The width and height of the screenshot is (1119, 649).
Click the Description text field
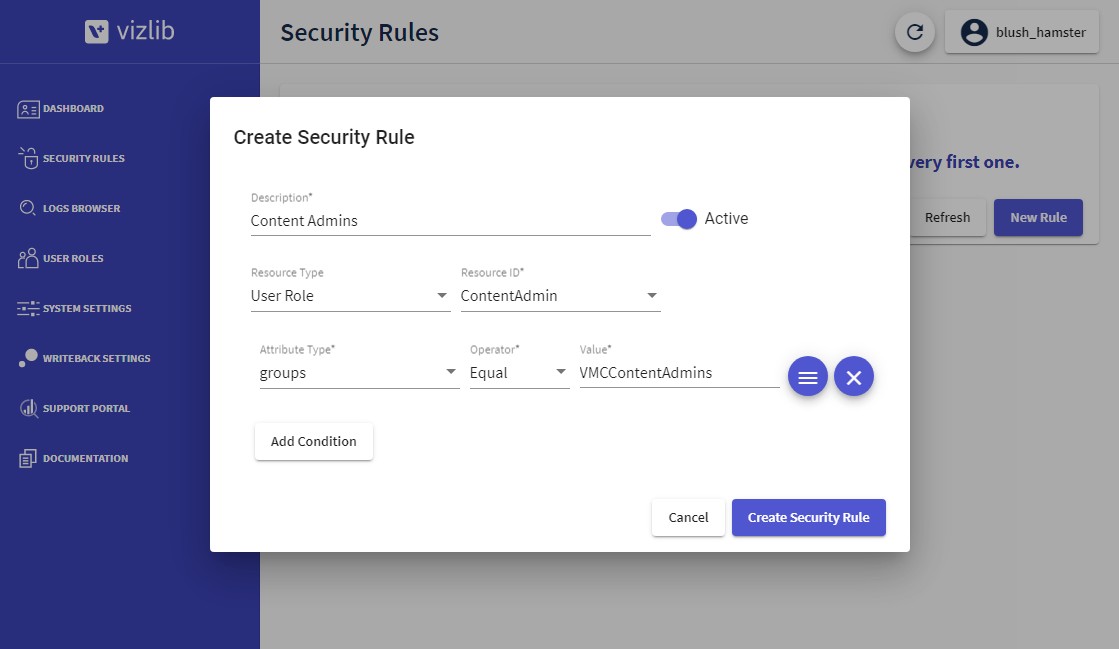point(450,221)
